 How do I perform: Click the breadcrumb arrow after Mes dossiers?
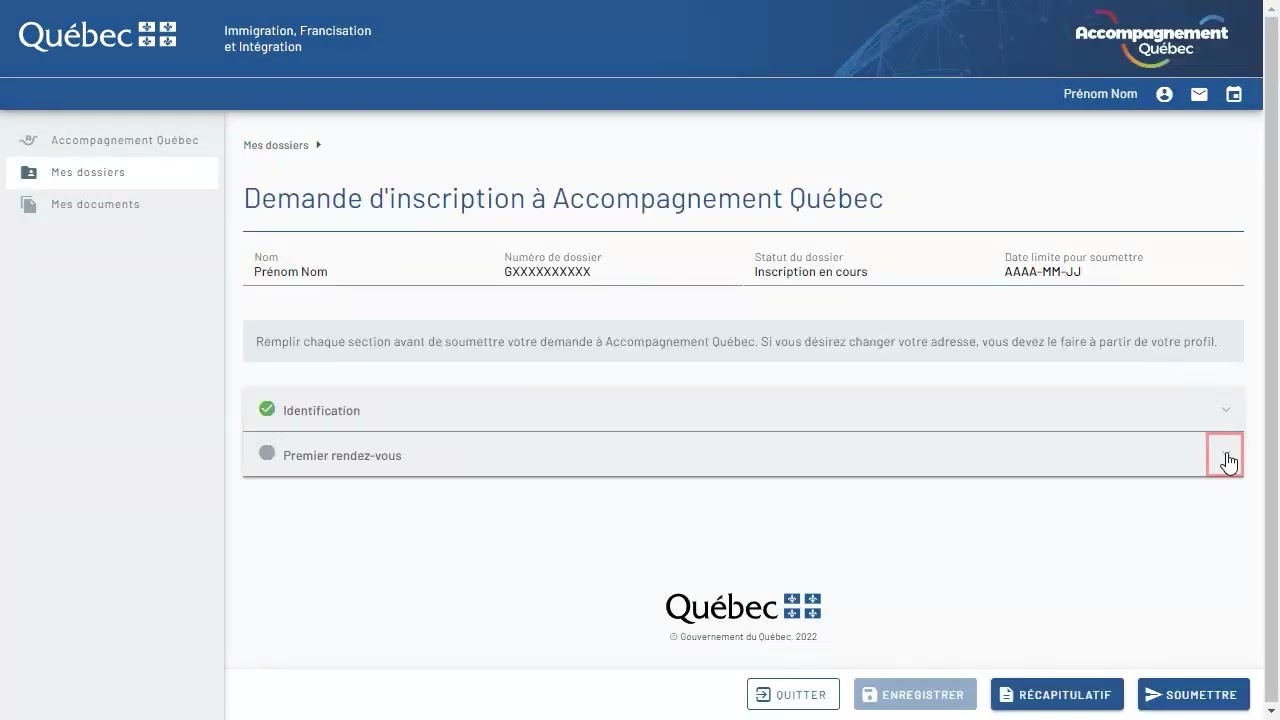pos(318,145)
